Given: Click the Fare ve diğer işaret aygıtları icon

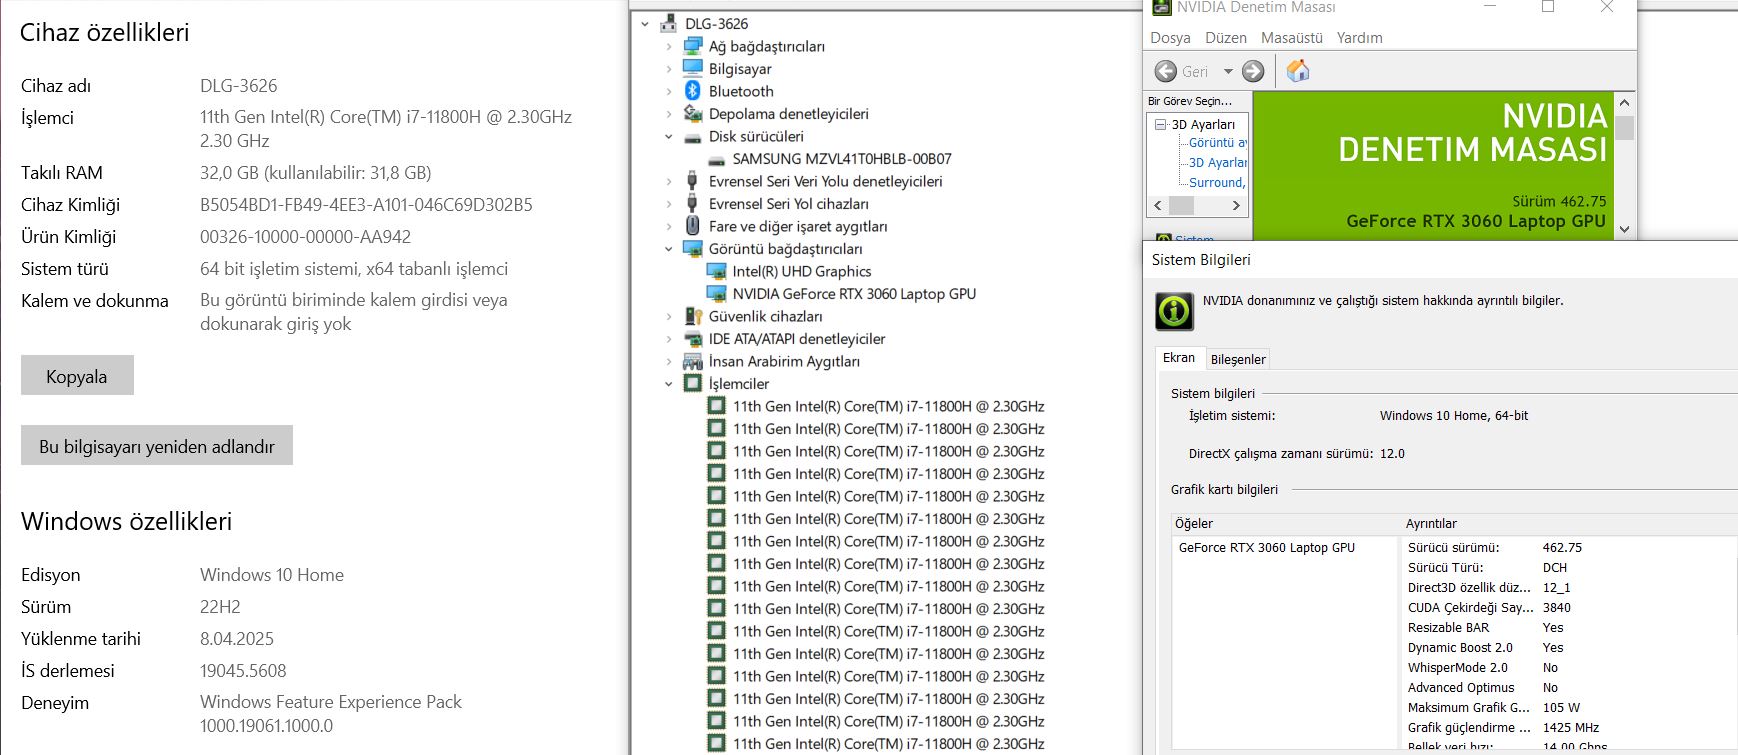Looking at the screenshot, I should click(693, 226).
